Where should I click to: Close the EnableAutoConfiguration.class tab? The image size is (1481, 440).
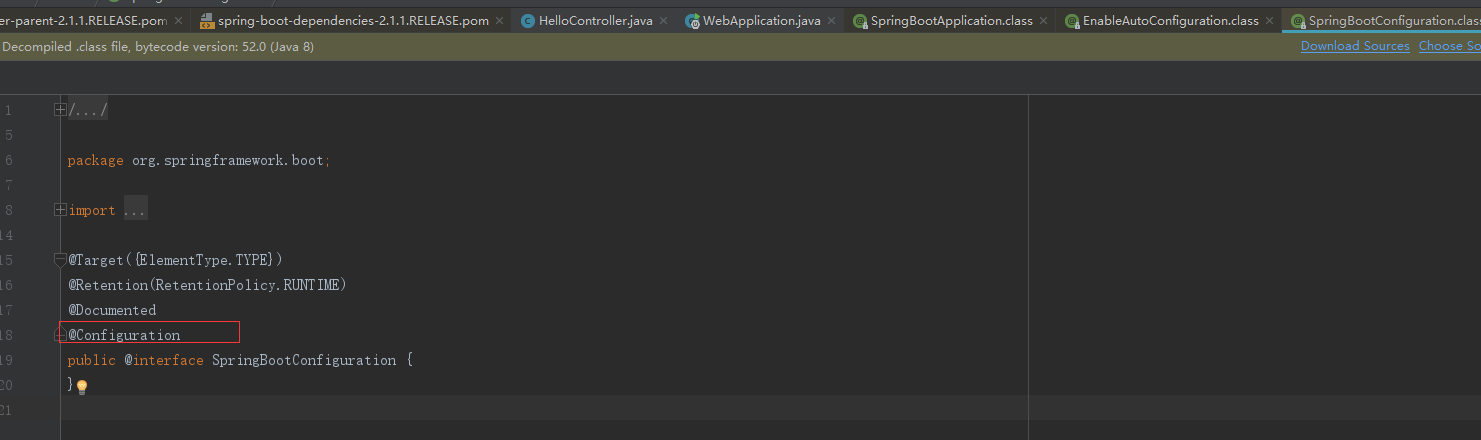(x=1270, y=21)
